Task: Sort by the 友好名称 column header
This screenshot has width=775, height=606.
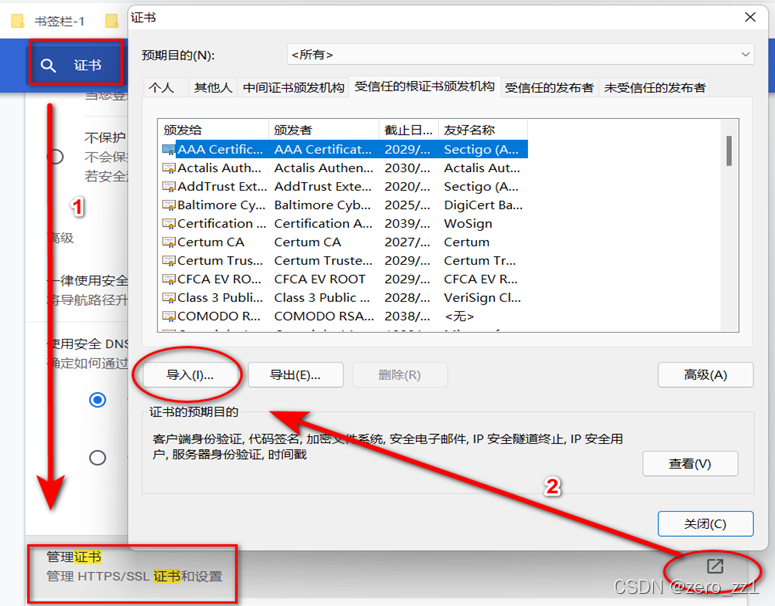Action: (483, 130)
